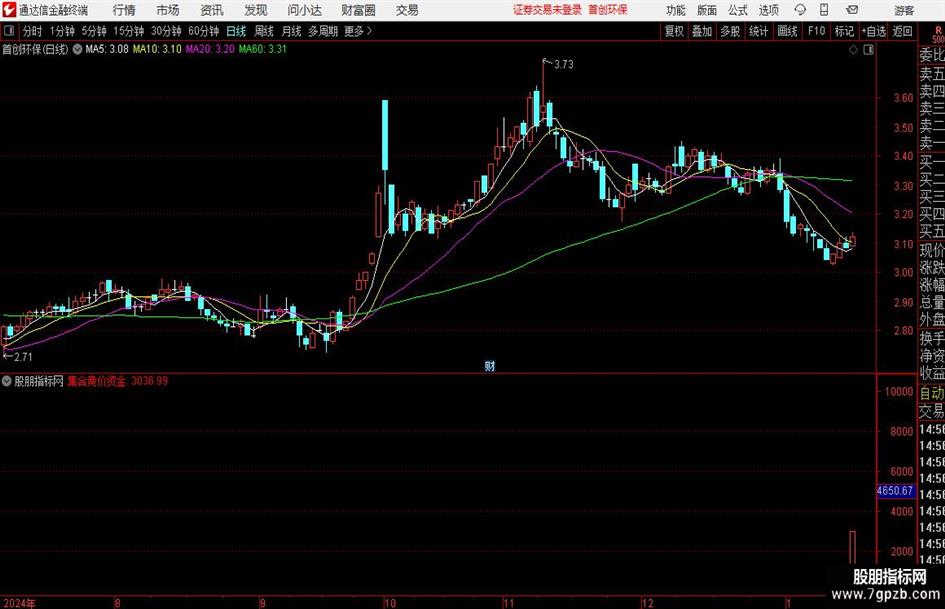Open the mobile phone icon
Viewport: 945px width, 609px height.
pos(824,10)
